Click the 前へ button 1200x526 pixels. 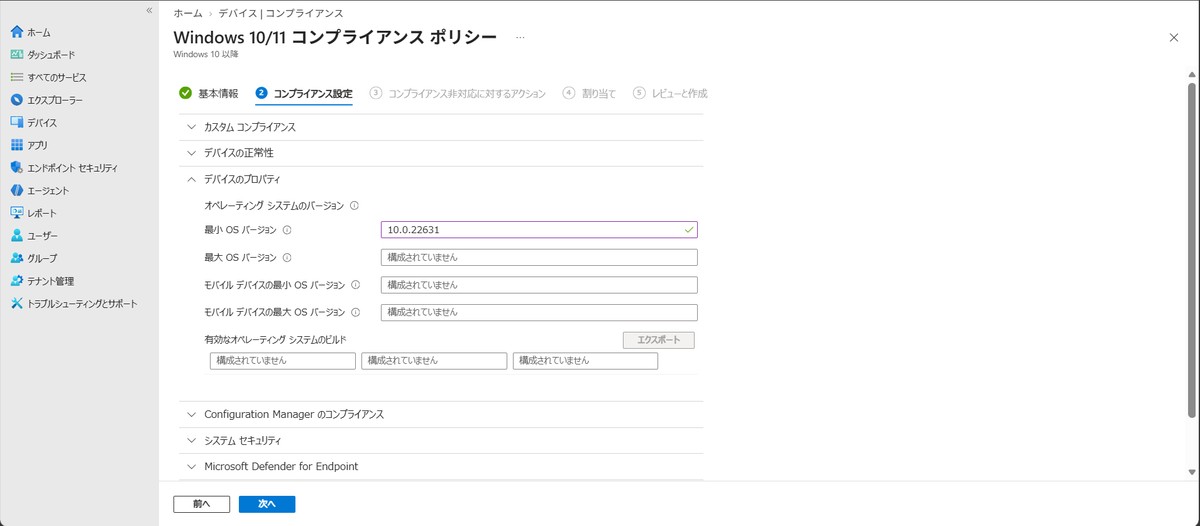tap(201, 504)
